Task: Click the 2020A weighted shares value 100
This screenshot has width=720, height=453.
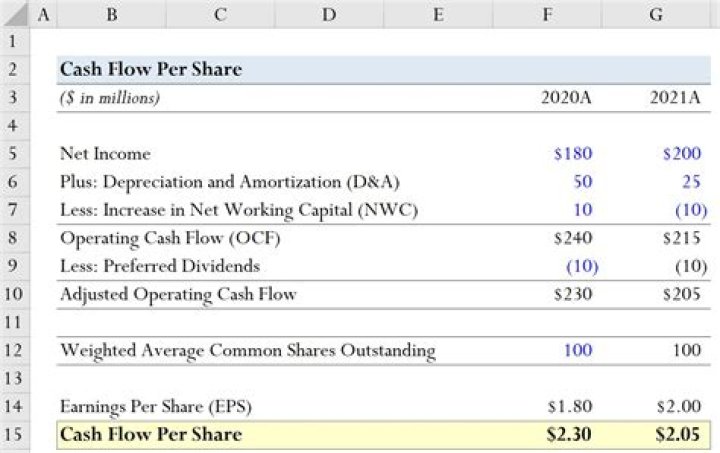Action: point(578,350)
